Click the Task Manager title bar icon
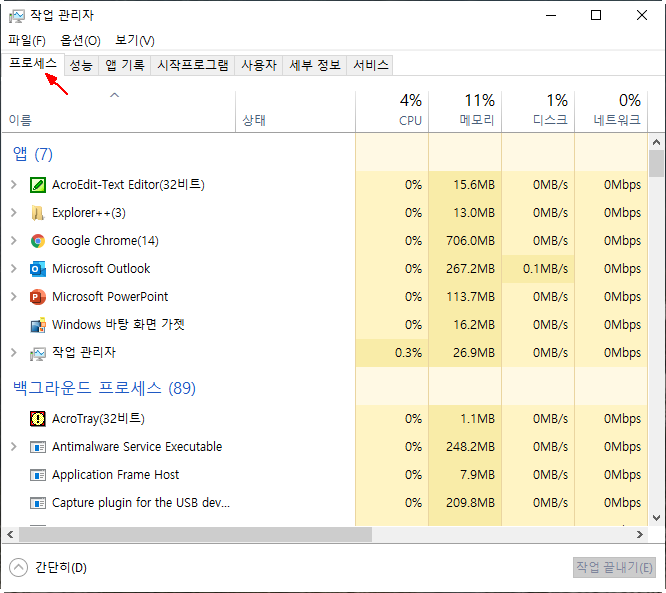 coord(17,16)
